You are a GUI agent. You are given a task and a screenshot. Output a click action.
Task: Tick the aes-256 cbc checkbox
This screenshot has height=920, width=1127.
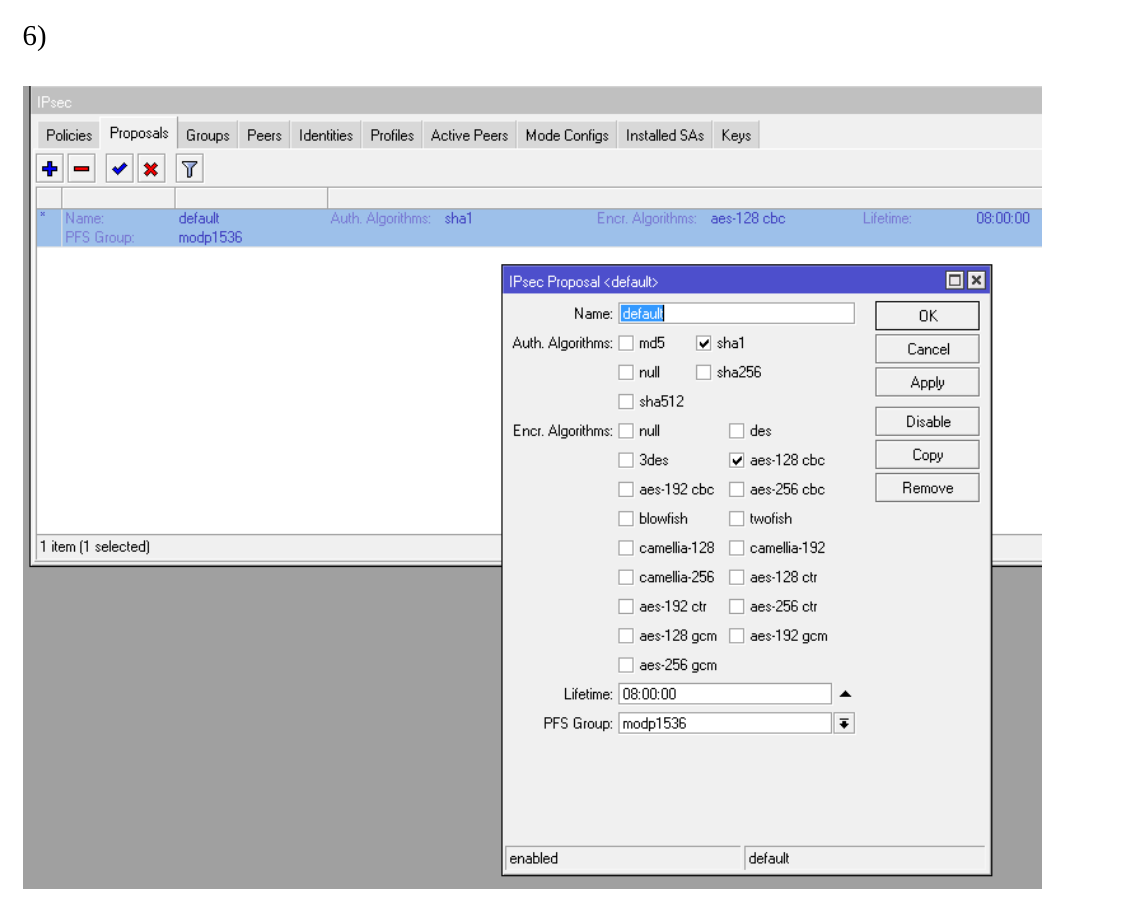[x=737, y=489]
